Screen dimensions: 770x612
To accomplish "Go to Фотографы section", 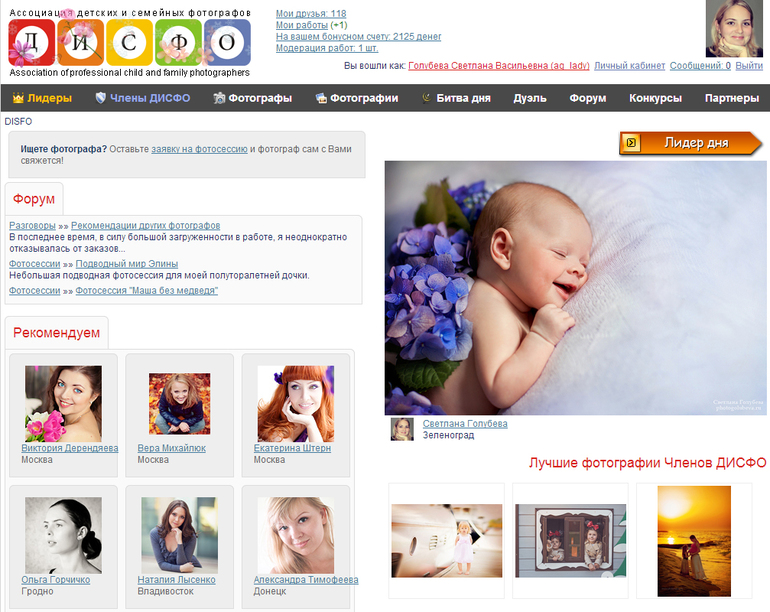I will tap(260, 98).
